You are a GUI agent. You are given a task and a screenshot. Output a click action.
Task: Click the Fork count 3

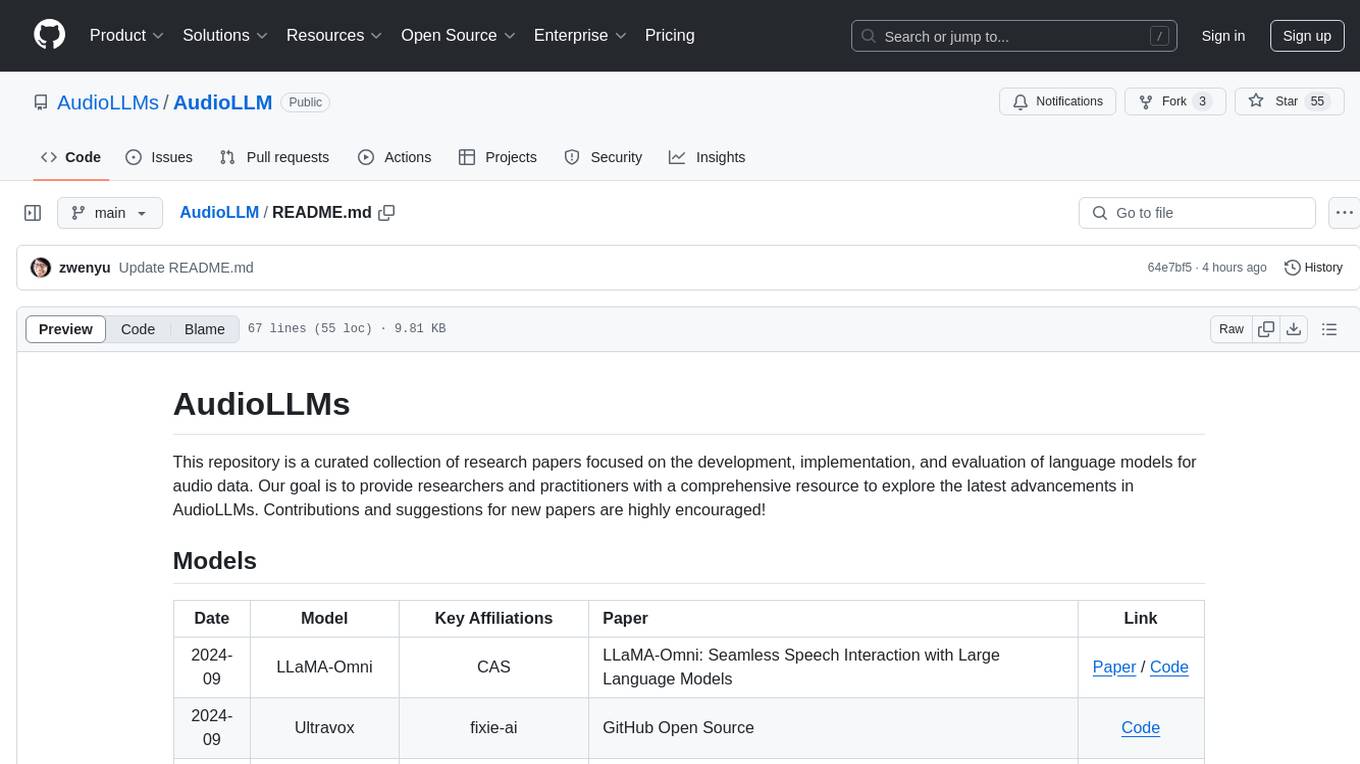[1203, 102]
